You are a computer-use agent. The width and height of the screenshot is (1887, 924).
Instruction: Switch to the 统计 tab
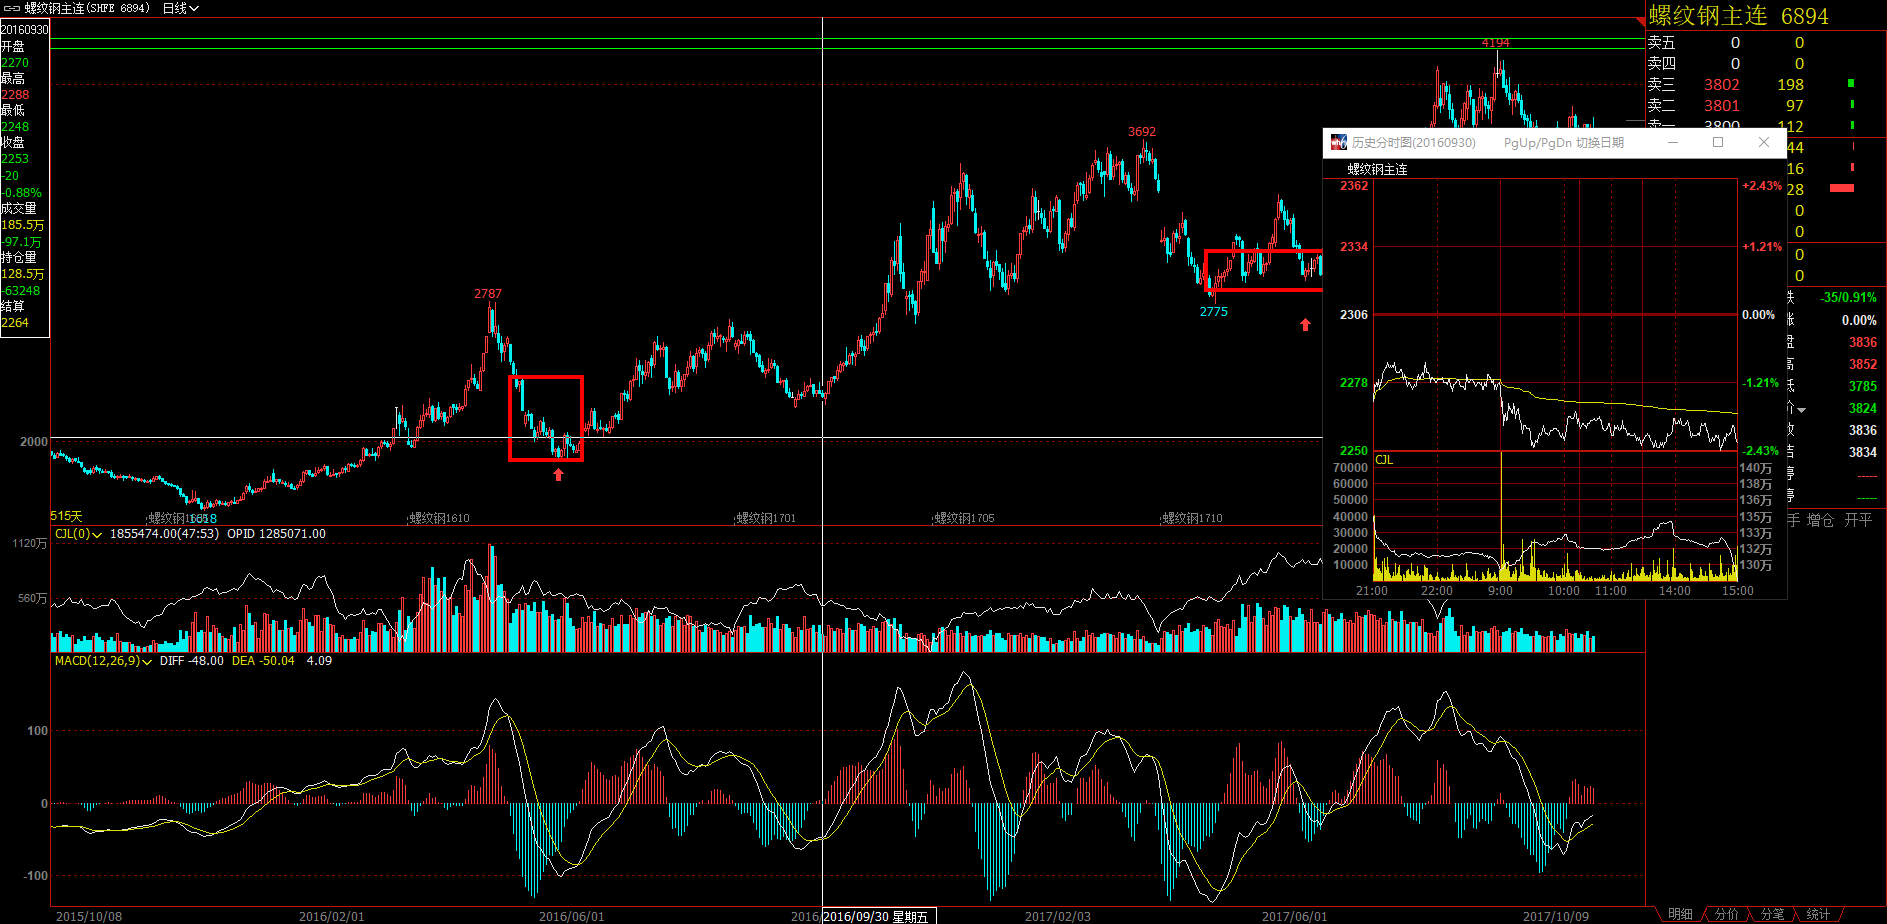click(x=1819, y=914)
